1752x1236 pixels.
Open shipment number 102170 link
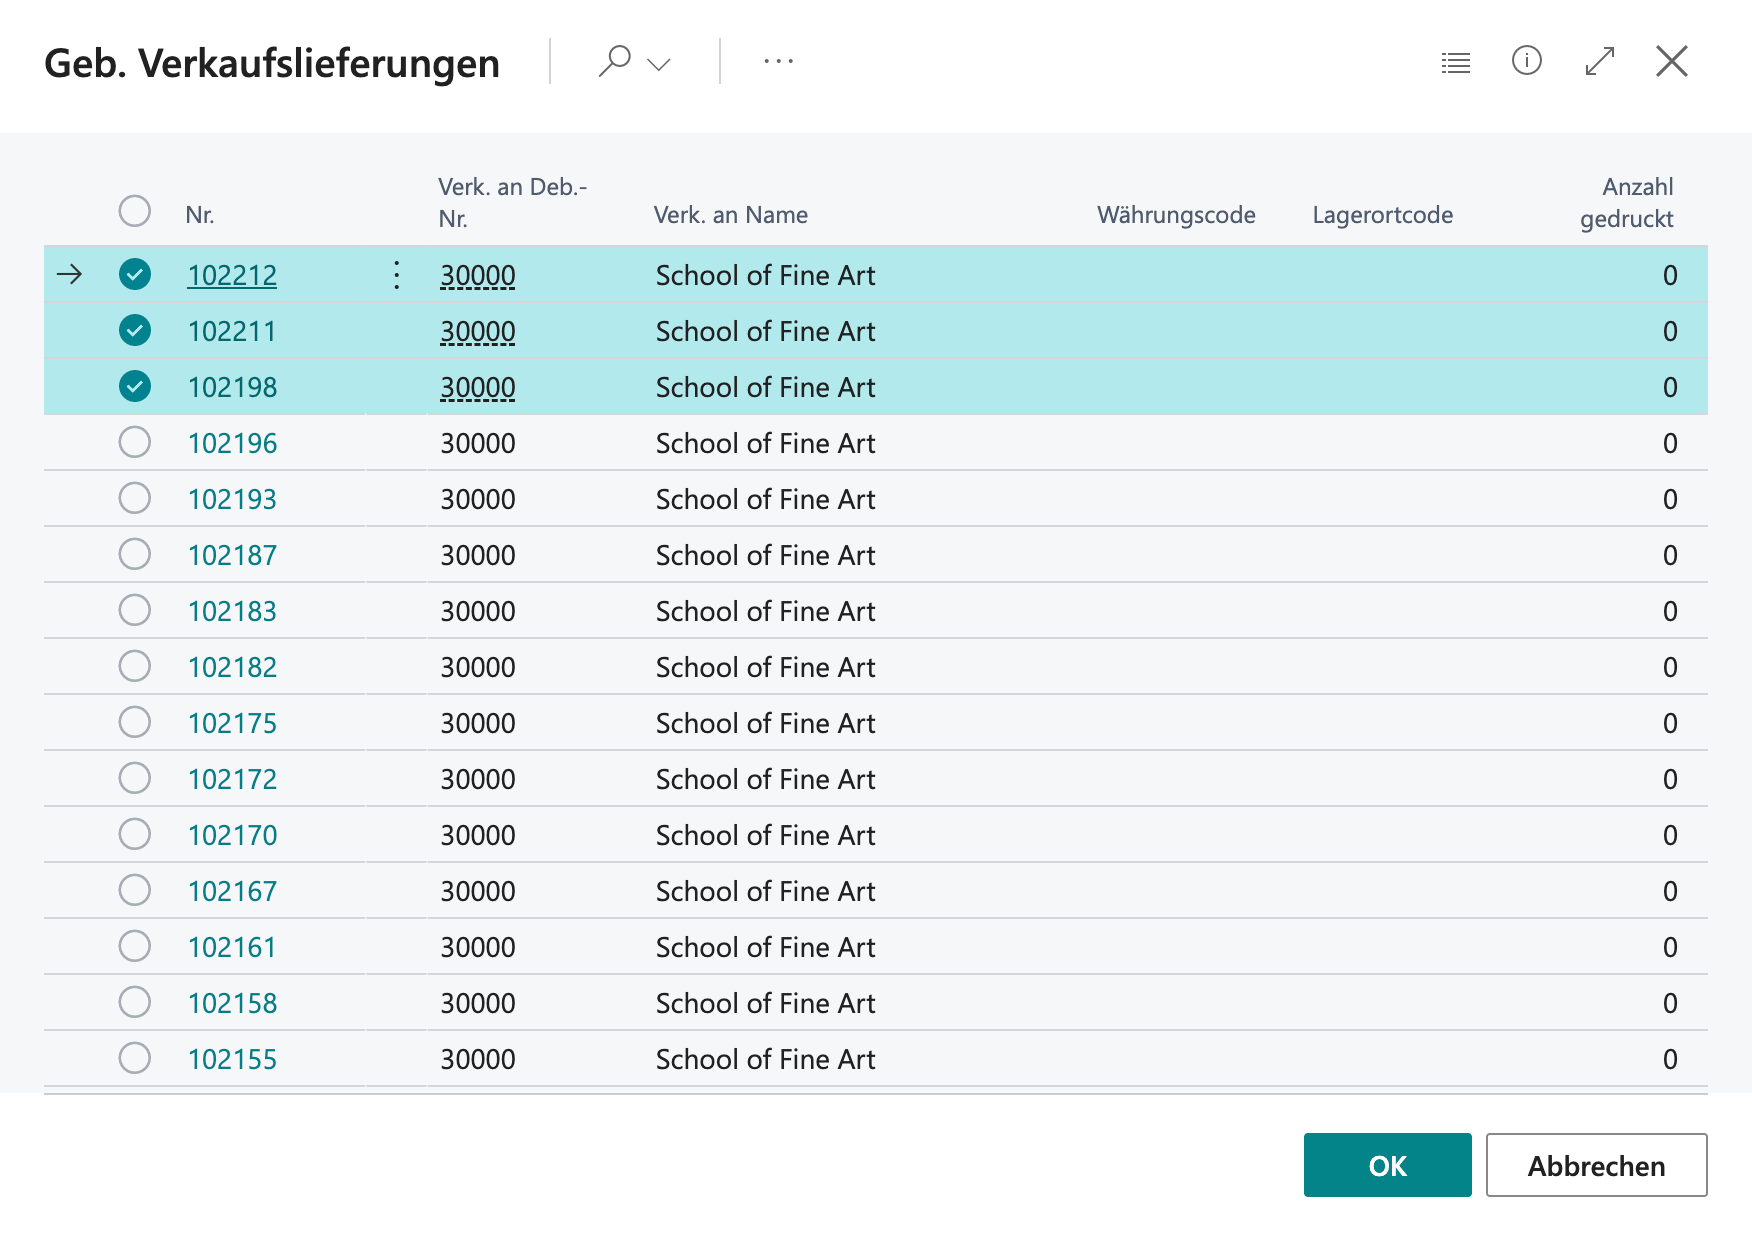(232, 835)
